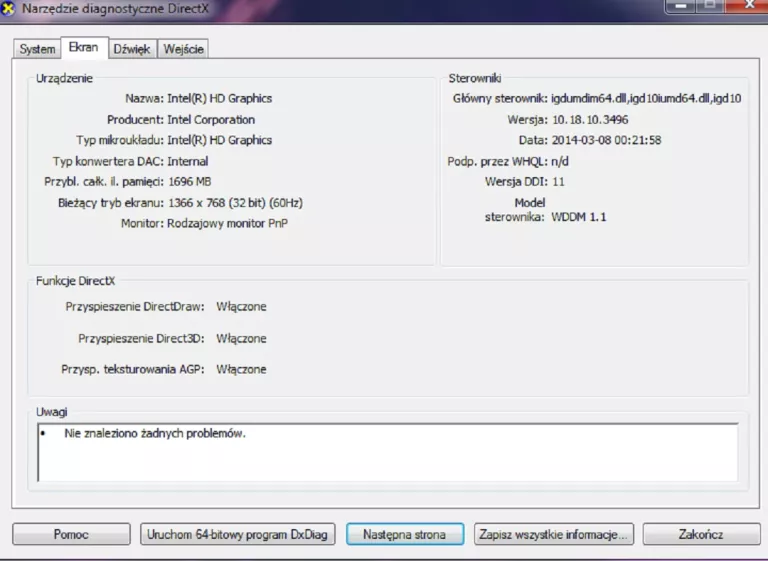Click Włączone next to Przyspieszenie Direct3D
Viewport: 768px width, 561px height.
[241, 339]
